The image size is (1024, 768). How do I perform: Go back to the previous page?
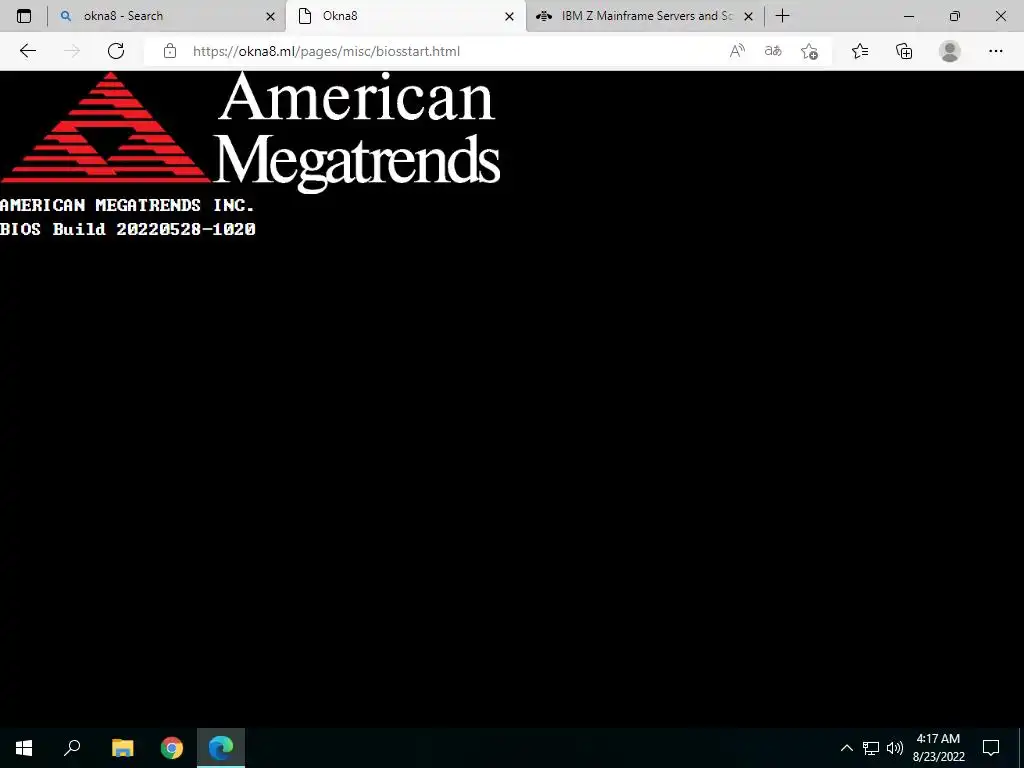27,51
